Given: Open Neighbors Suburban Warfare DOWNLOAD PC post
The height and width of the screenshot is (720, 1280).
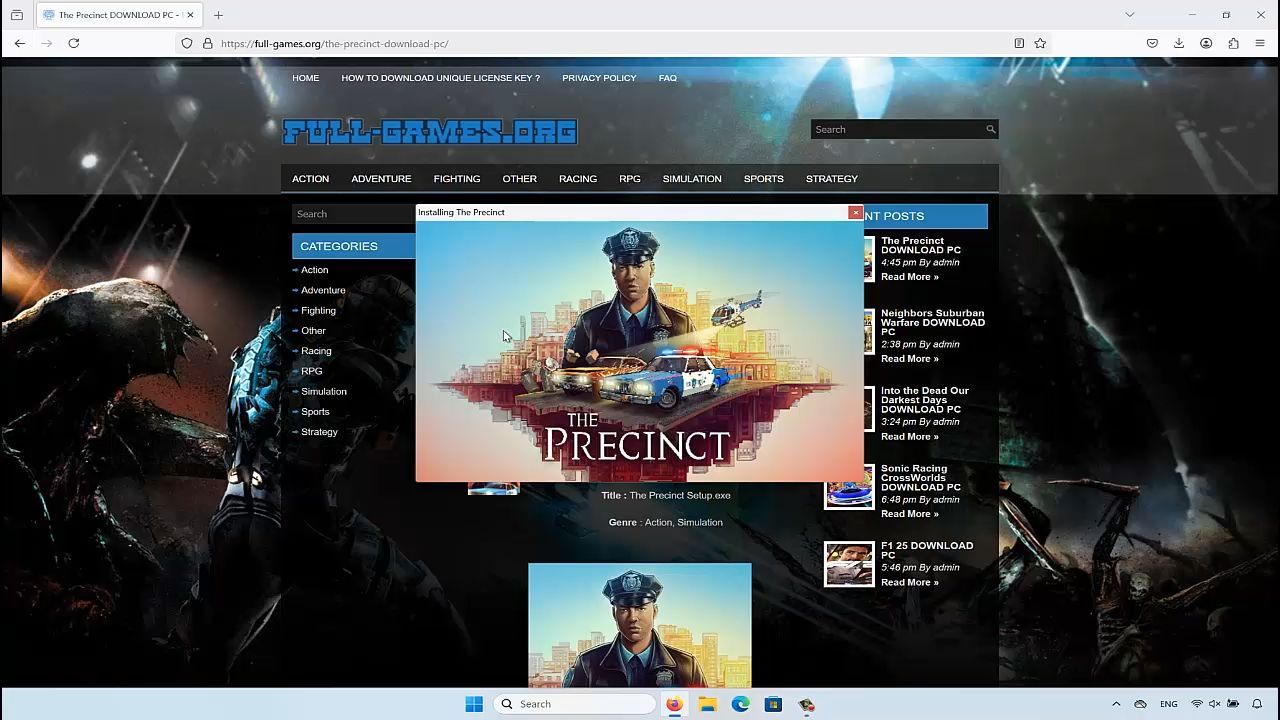Looking at the screenshot, I should tap(932, 322).
